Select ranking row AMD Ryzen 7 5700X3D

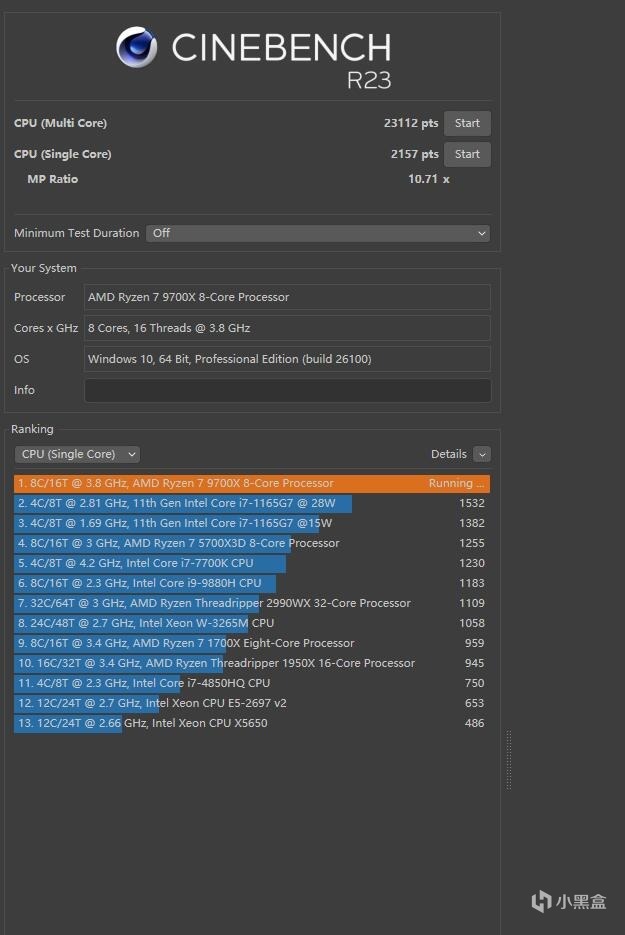[252, 543]
